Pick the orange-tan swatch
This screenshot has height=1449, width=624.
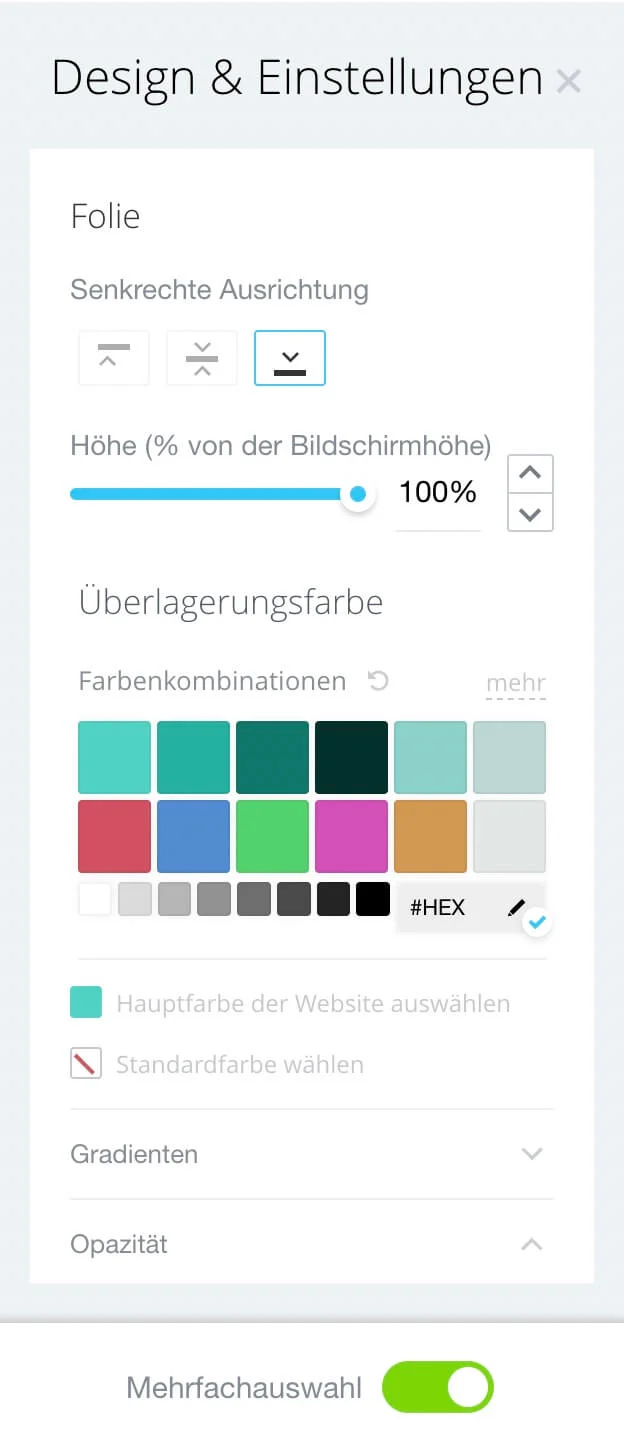tap(430, 836)
